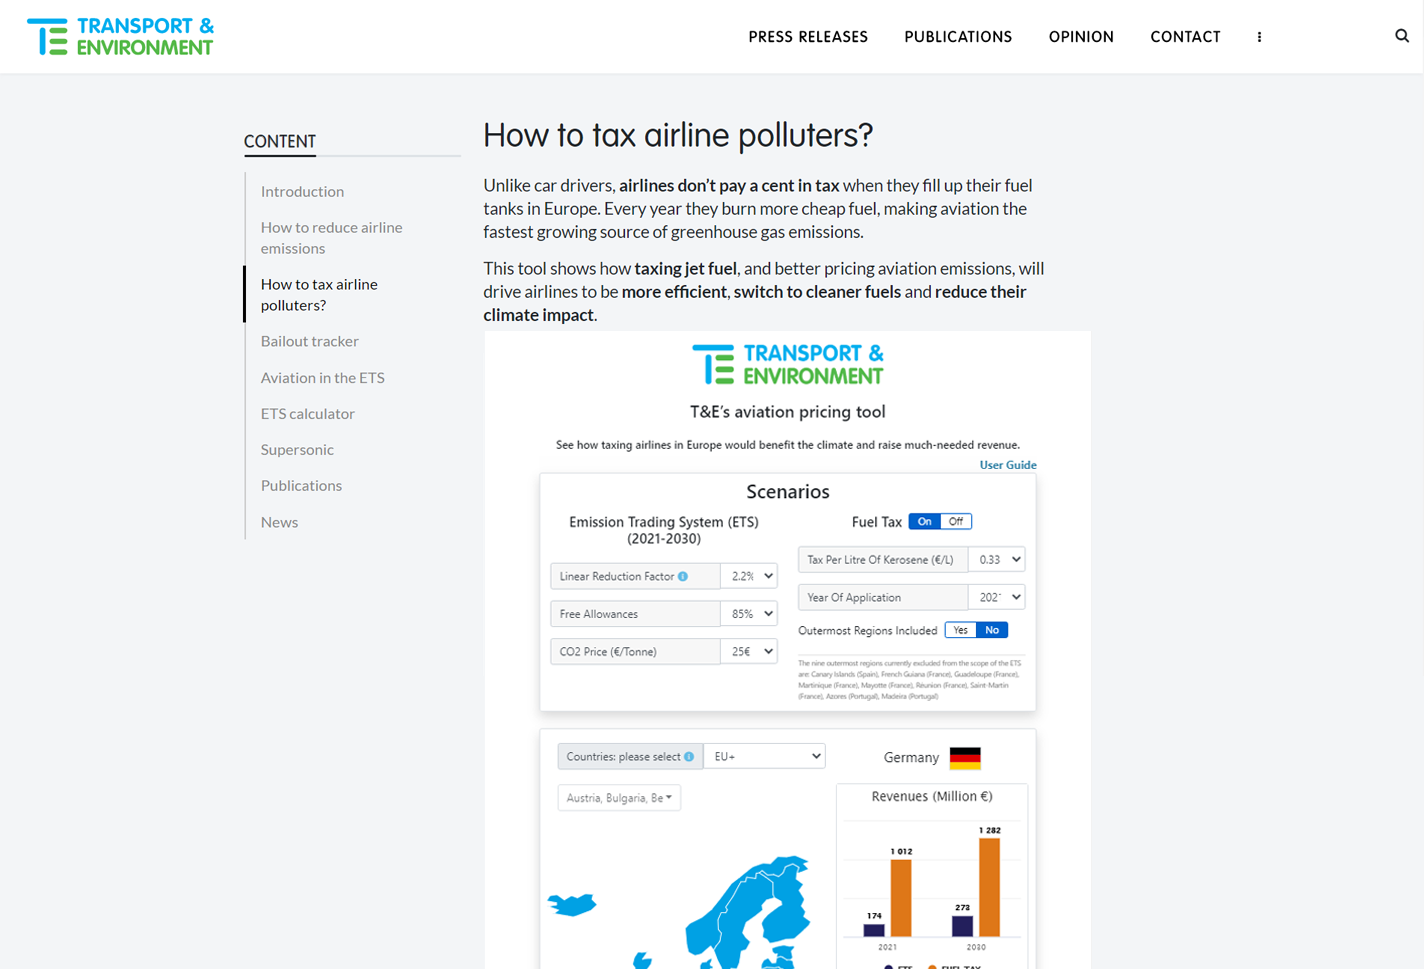Viewport: 1424px width, 969px height.
Task: Click the Free Allowances label
Action: point(599,614)
